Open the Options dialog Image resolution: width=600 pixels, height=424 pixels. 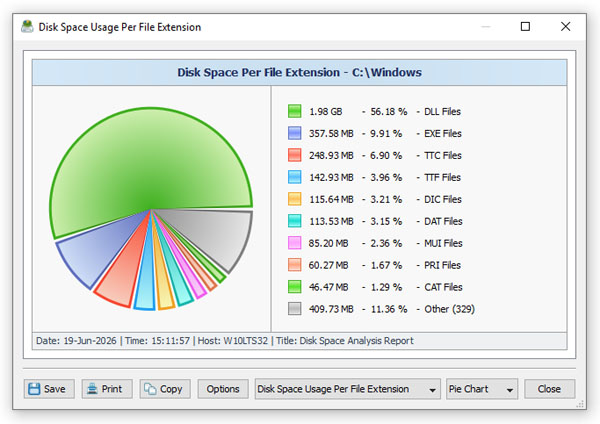coord(223,389)
